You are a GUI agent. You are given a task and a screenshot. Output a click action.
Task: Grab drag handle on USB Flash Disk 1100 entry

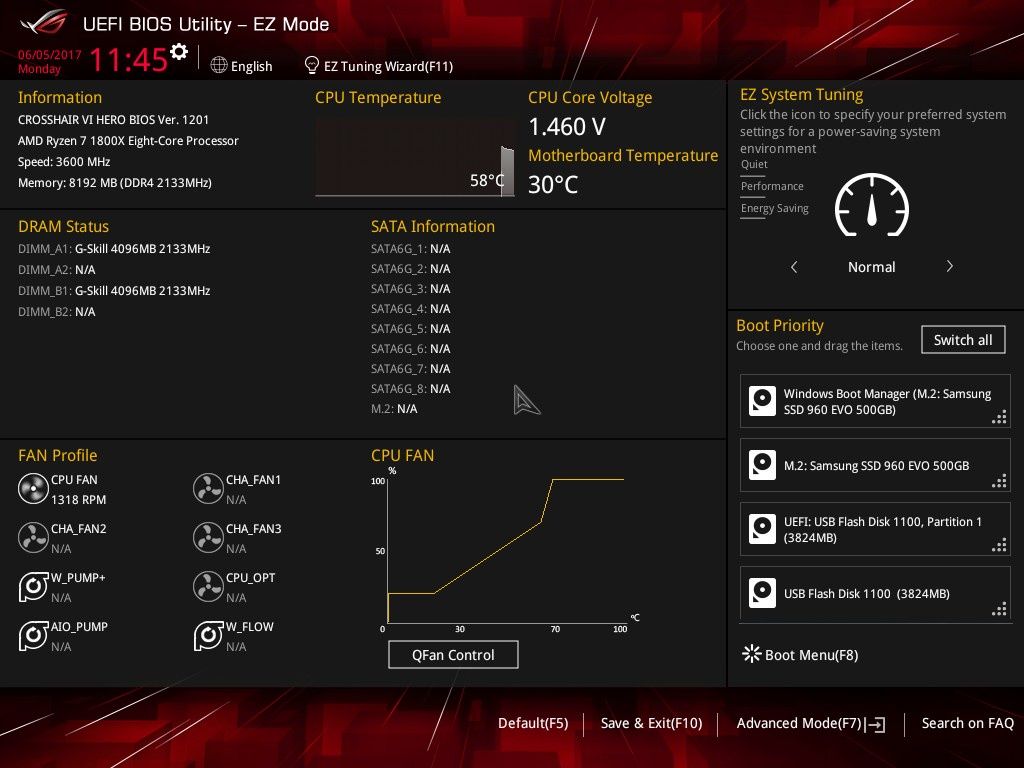pyautogui.click(x=999, y=609)
